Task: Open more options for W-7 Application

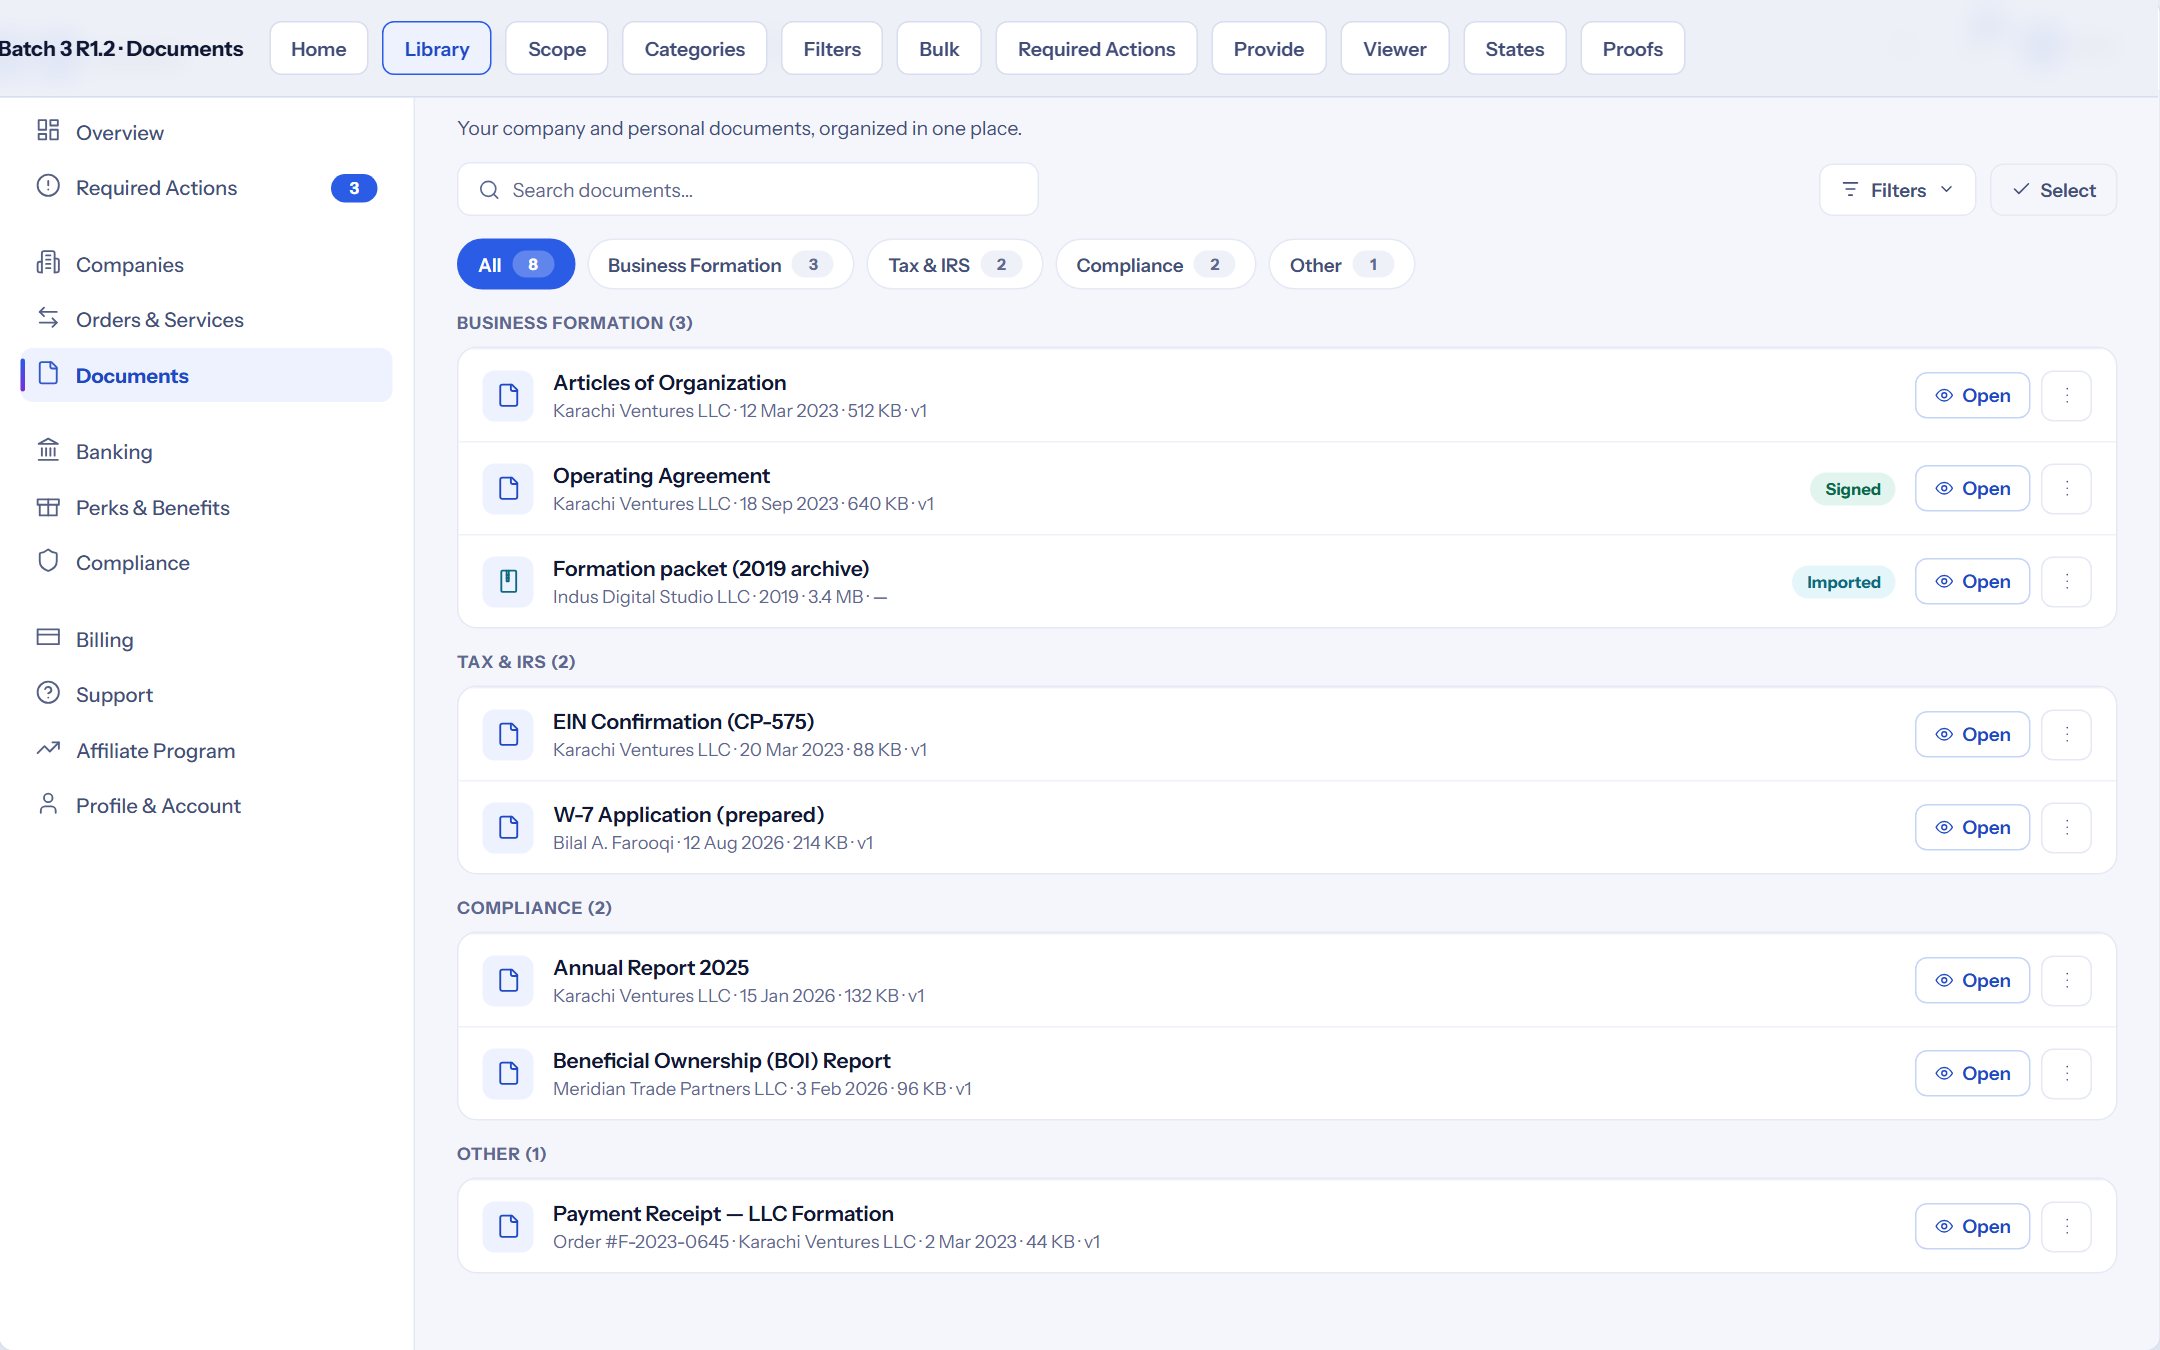Action: pos(2067,828)
